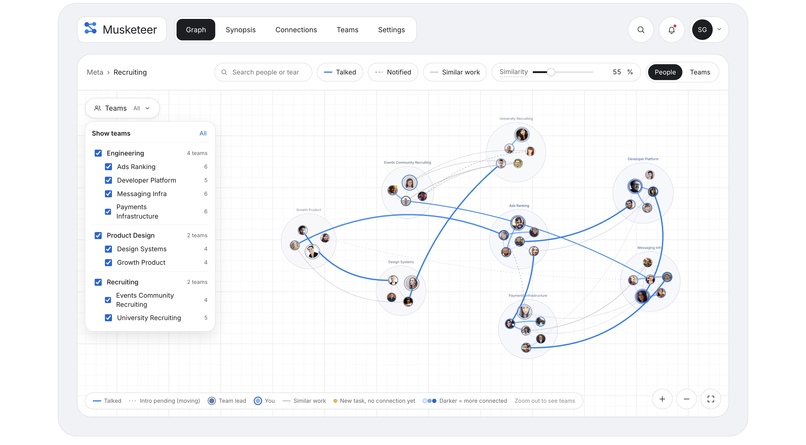Click 'Intro pending (moving)' legend entry
This screenshot has width=806, height=445.
coord(164,401)
